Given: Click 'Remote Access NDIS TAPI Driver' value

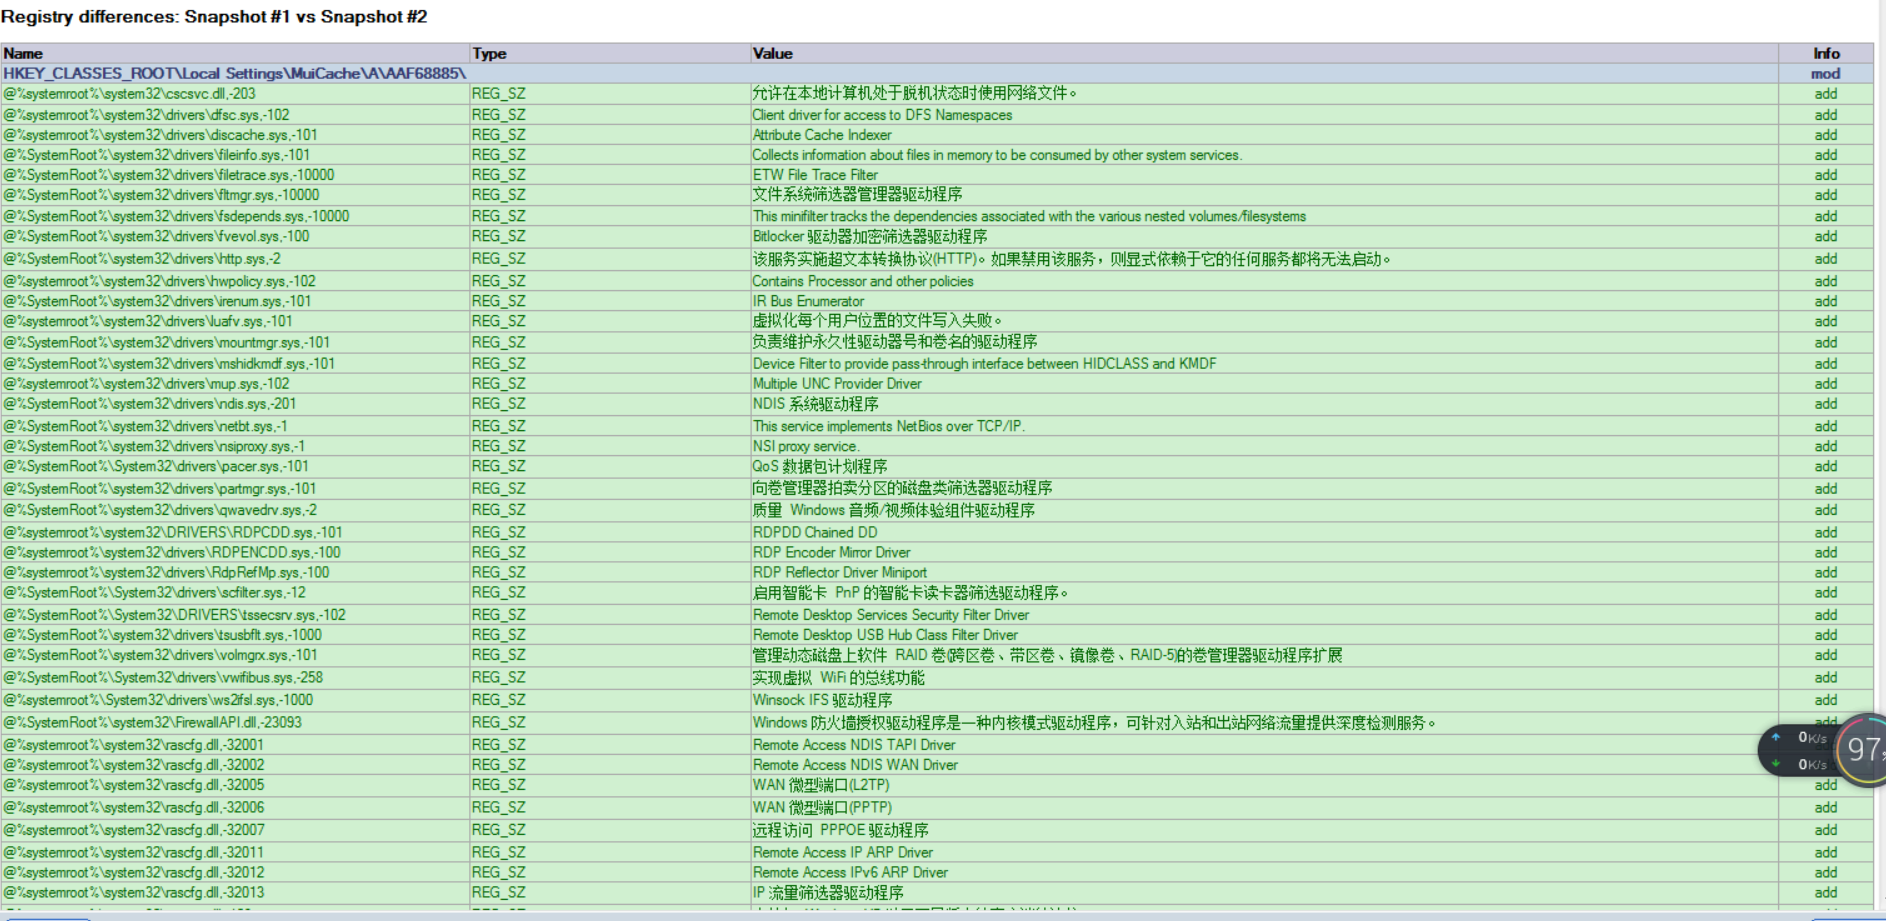Looking at the screenshot, I should point(854,745).
